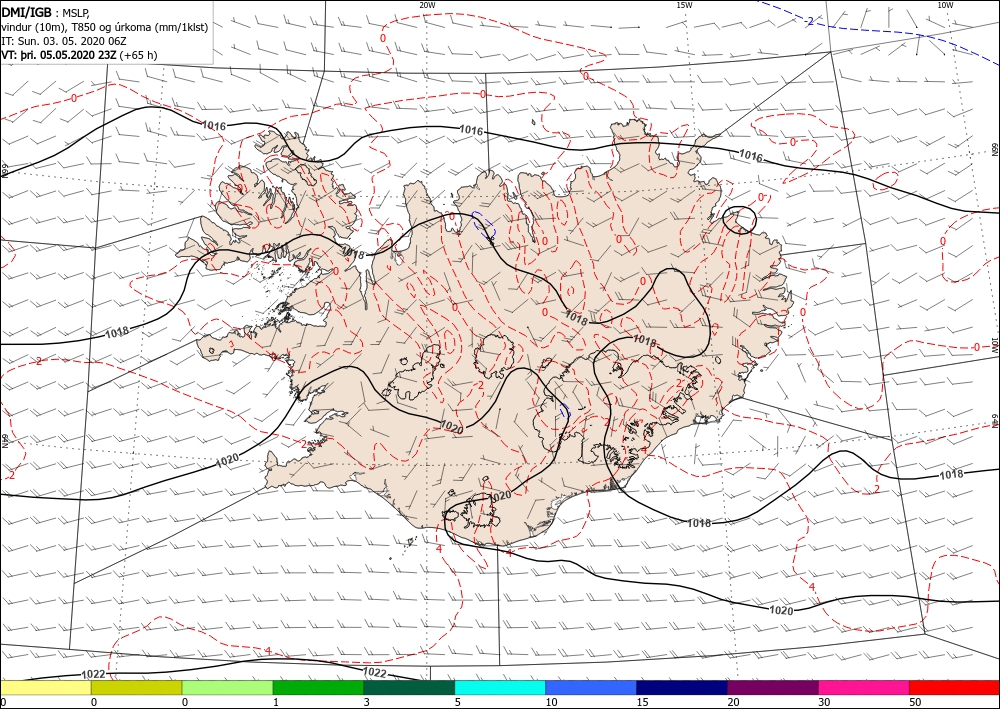Click the scale value '15' under the legend
Image resolution: width=1000 pixels, height=709 pixels.
click(x=642, y=702)
